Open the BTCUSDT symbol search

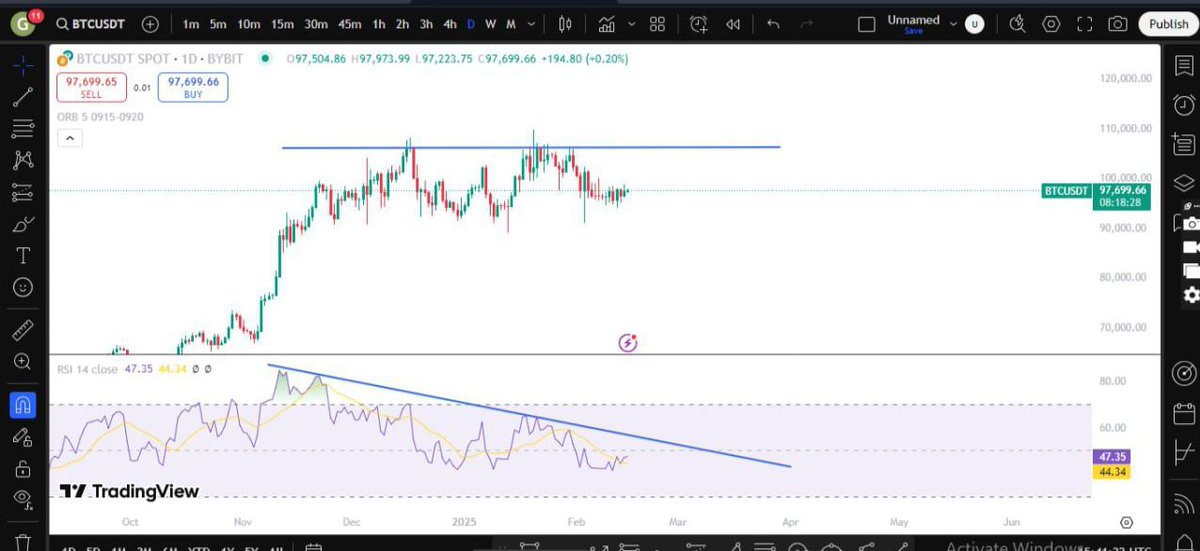(x=90, y=24)
